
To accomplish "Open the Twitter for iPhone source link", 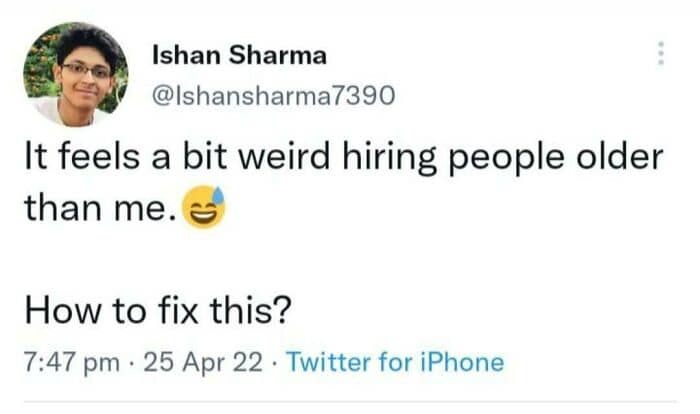I will tap(395, 361).
